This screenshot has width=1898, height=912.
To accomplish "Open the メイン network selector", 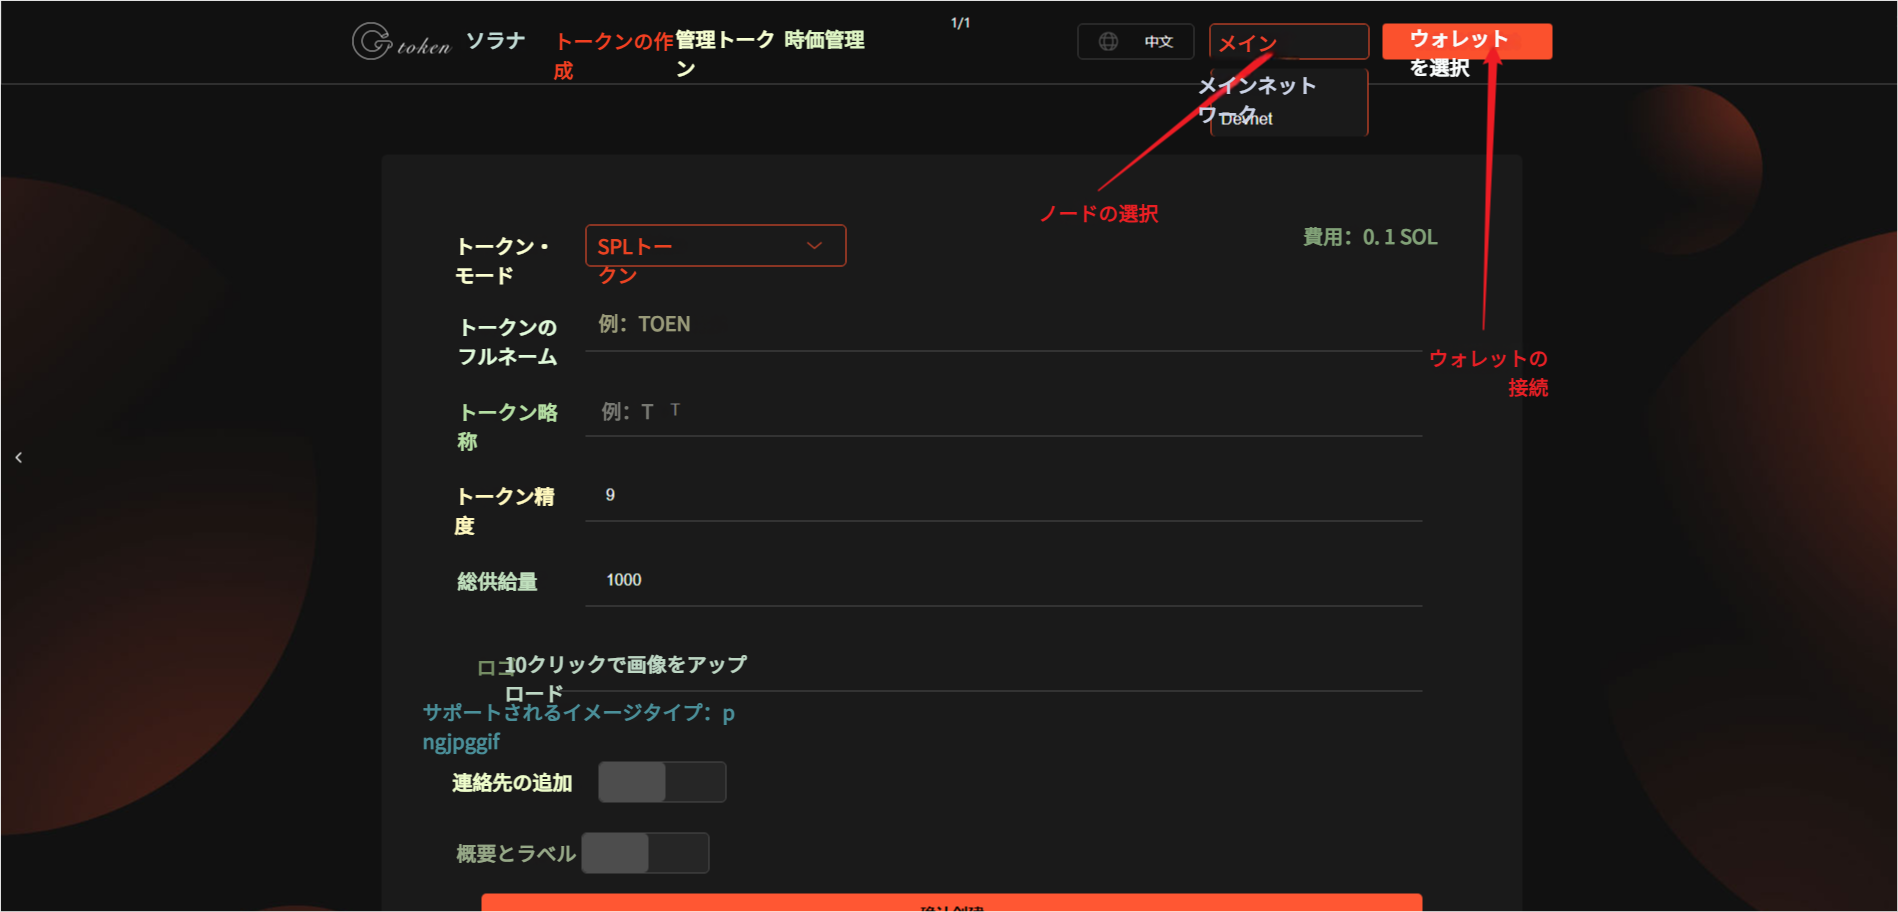I will point(1288,42).
